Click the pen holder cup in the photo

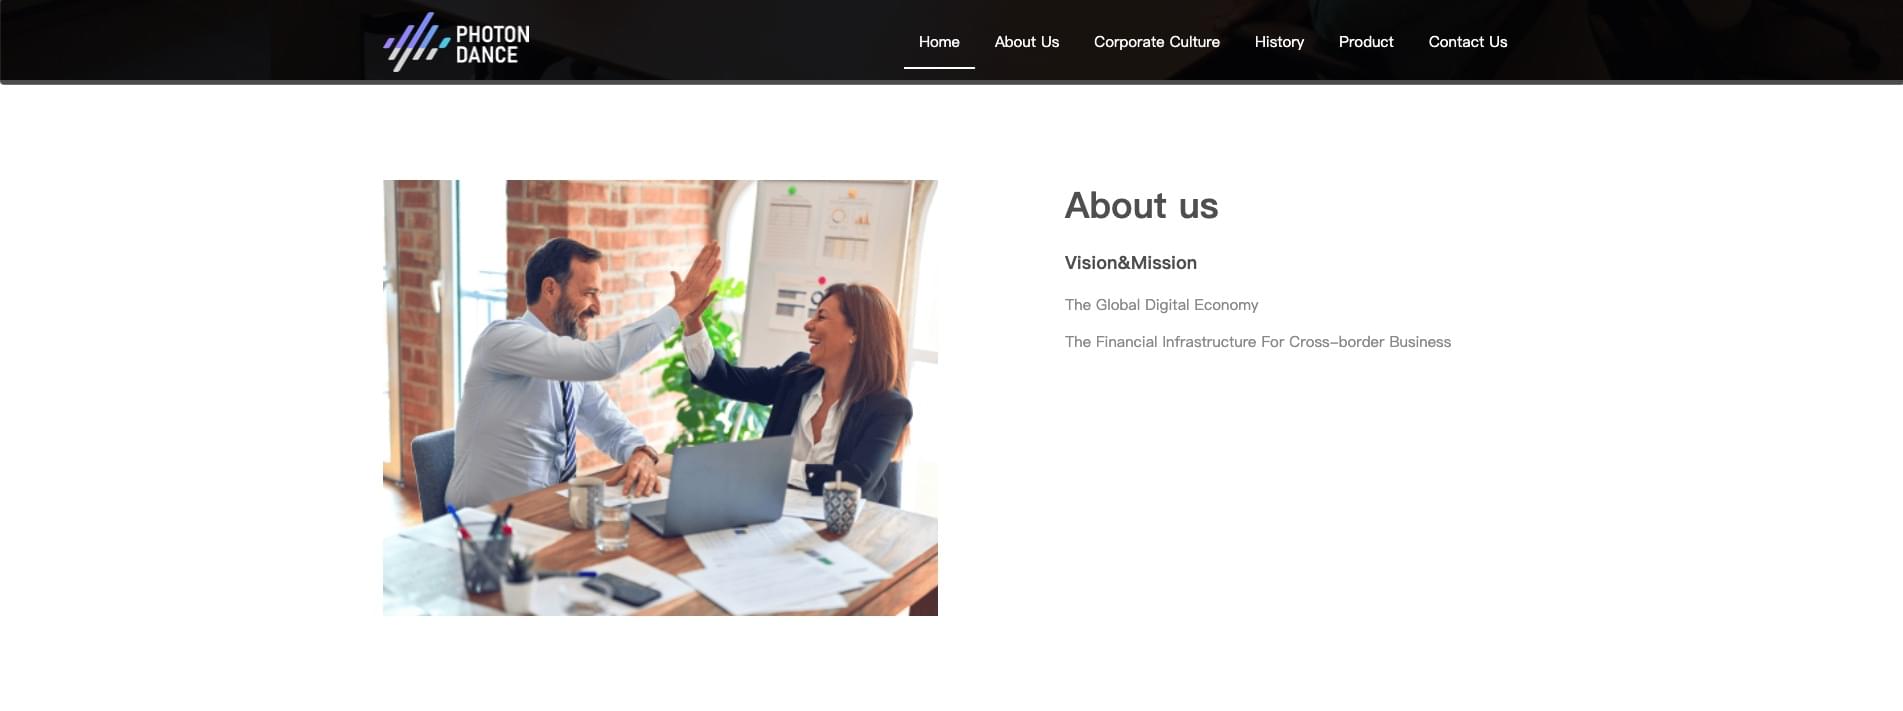[485, 562]
